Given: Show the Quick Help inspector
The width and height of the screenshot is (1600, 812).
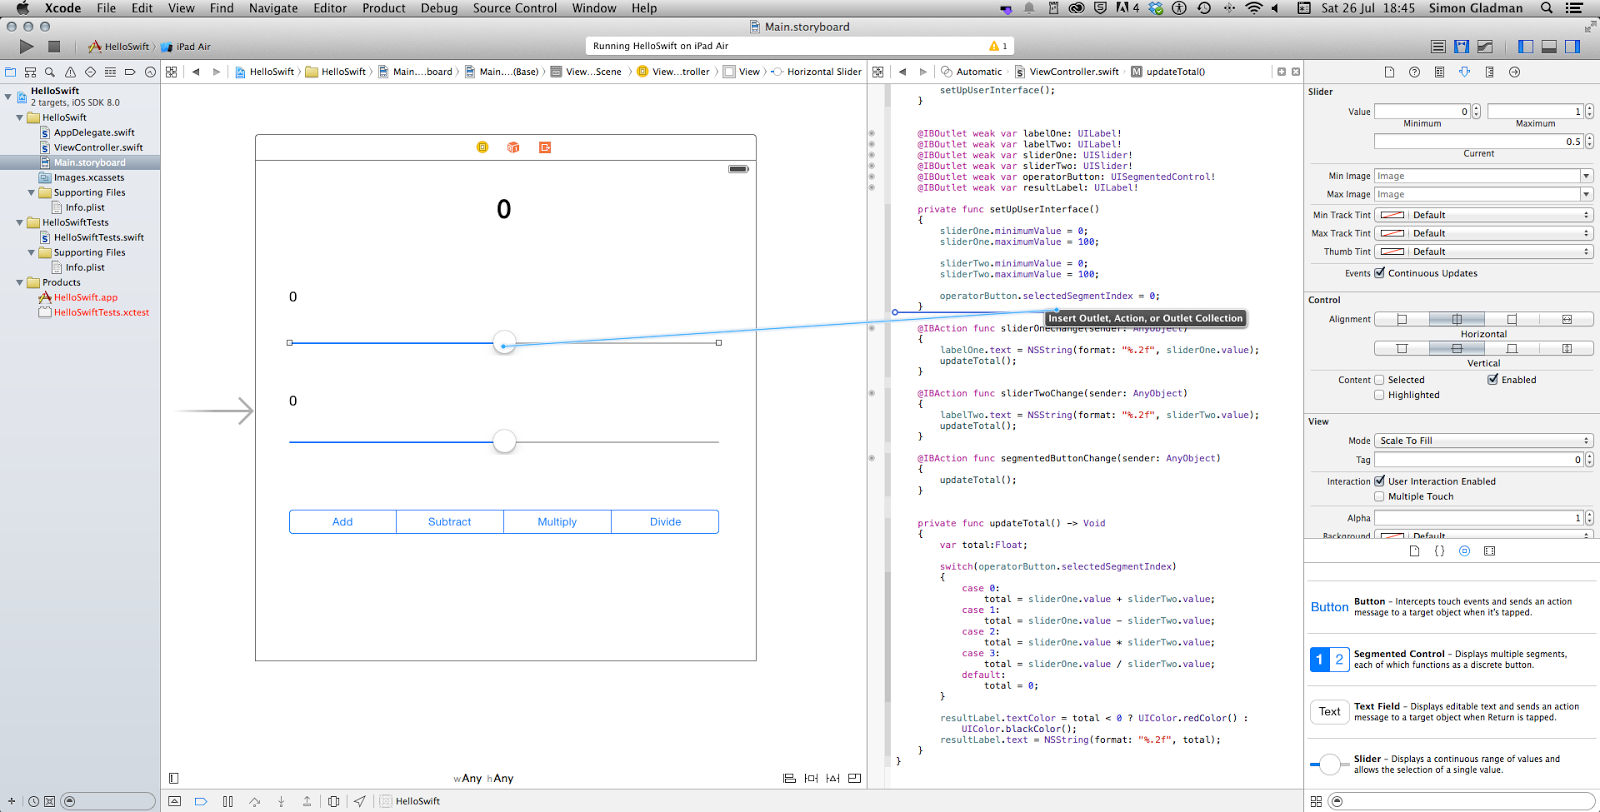Looking at the screenshot, I should pos(1414,72).
